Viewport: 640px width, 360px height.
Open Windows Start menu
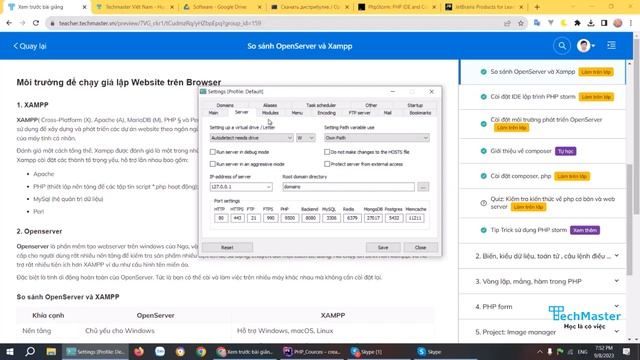point(9,351)
